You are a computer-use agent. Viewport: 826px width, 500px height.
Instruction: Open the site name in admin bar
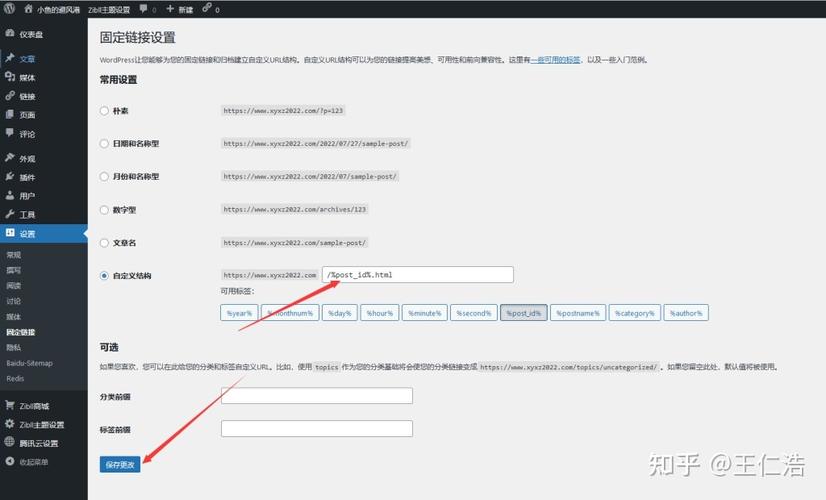tap(58, 9)
